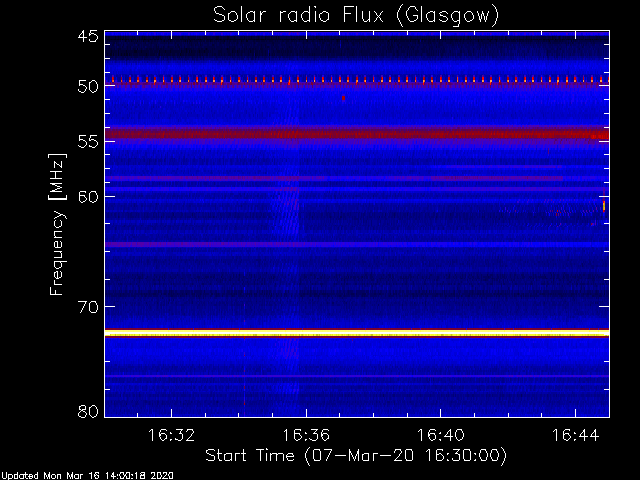Image resolution: width=640 pixels, height=480 pixels.
Task: Click the '16:36' time tick label
Action: [306, 435]
